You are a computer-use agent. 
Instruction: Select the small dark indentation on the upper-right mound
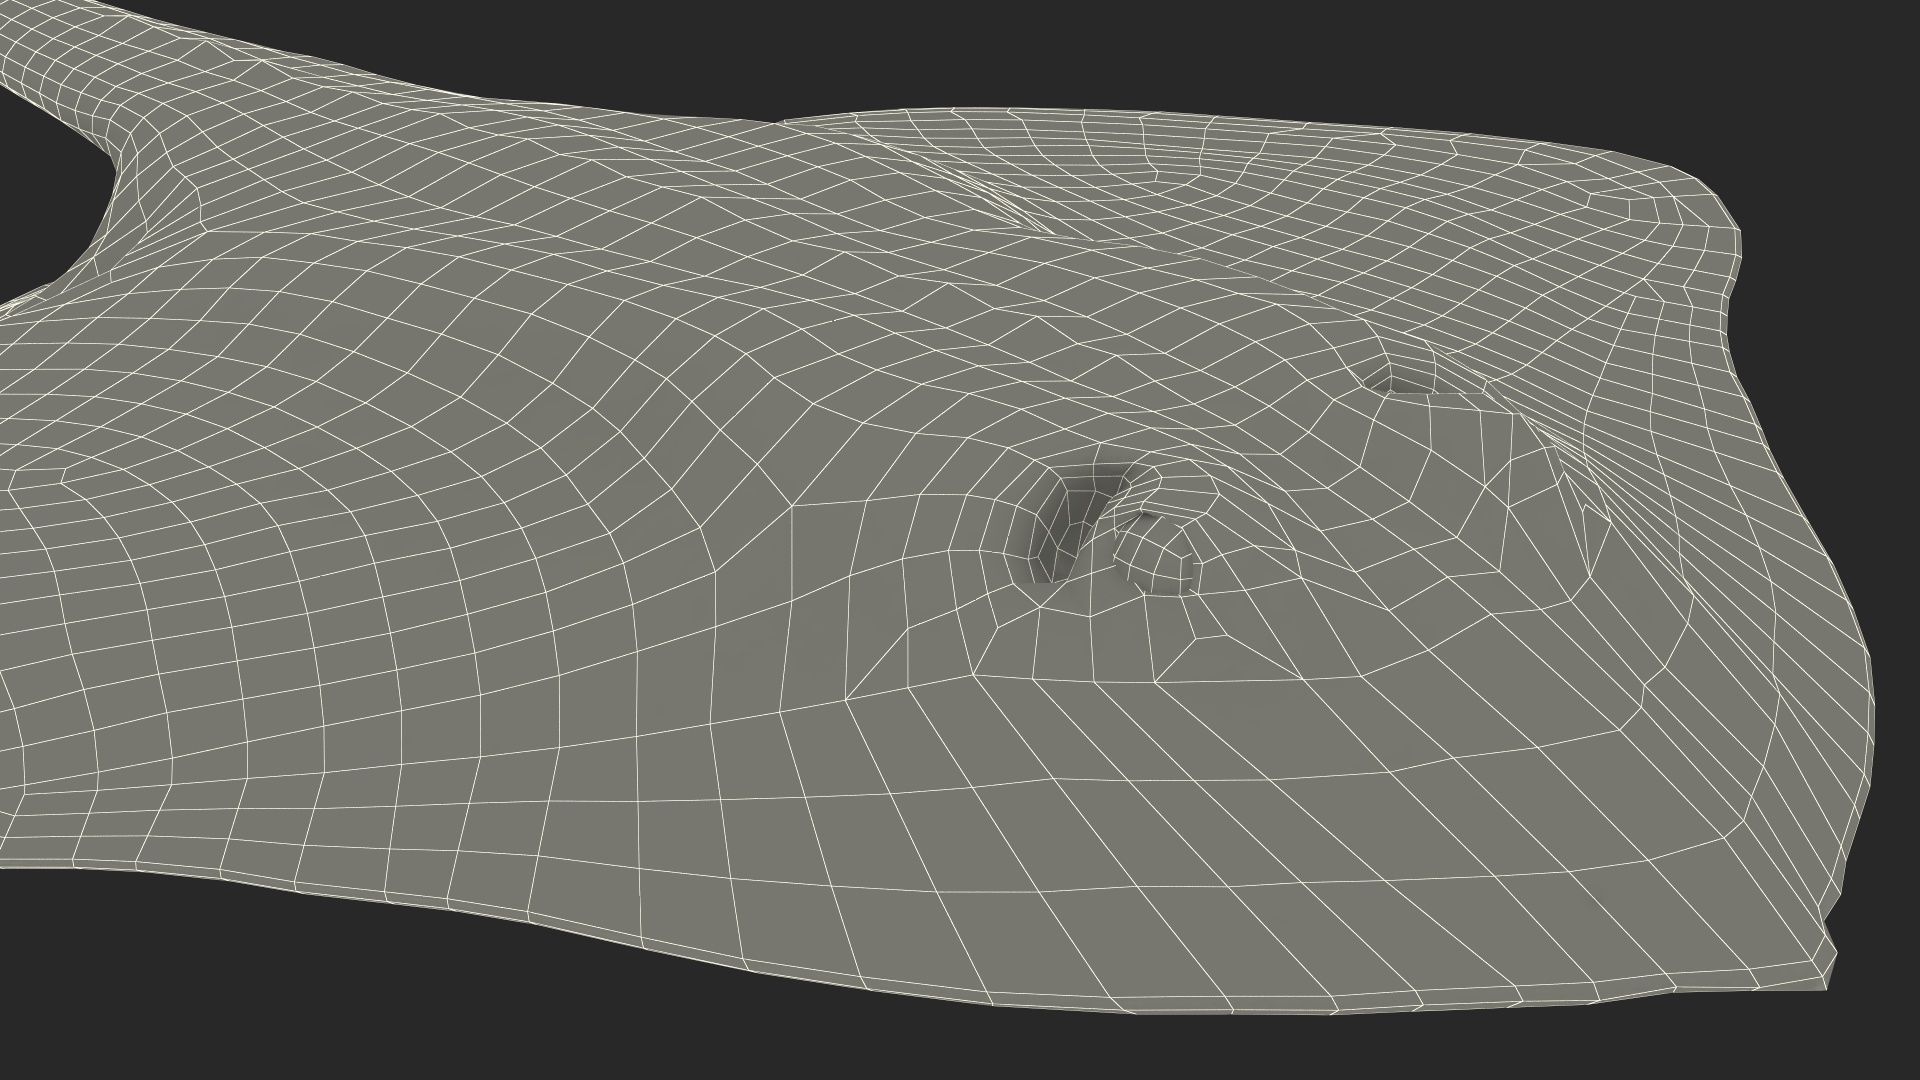pos(1400,377)
